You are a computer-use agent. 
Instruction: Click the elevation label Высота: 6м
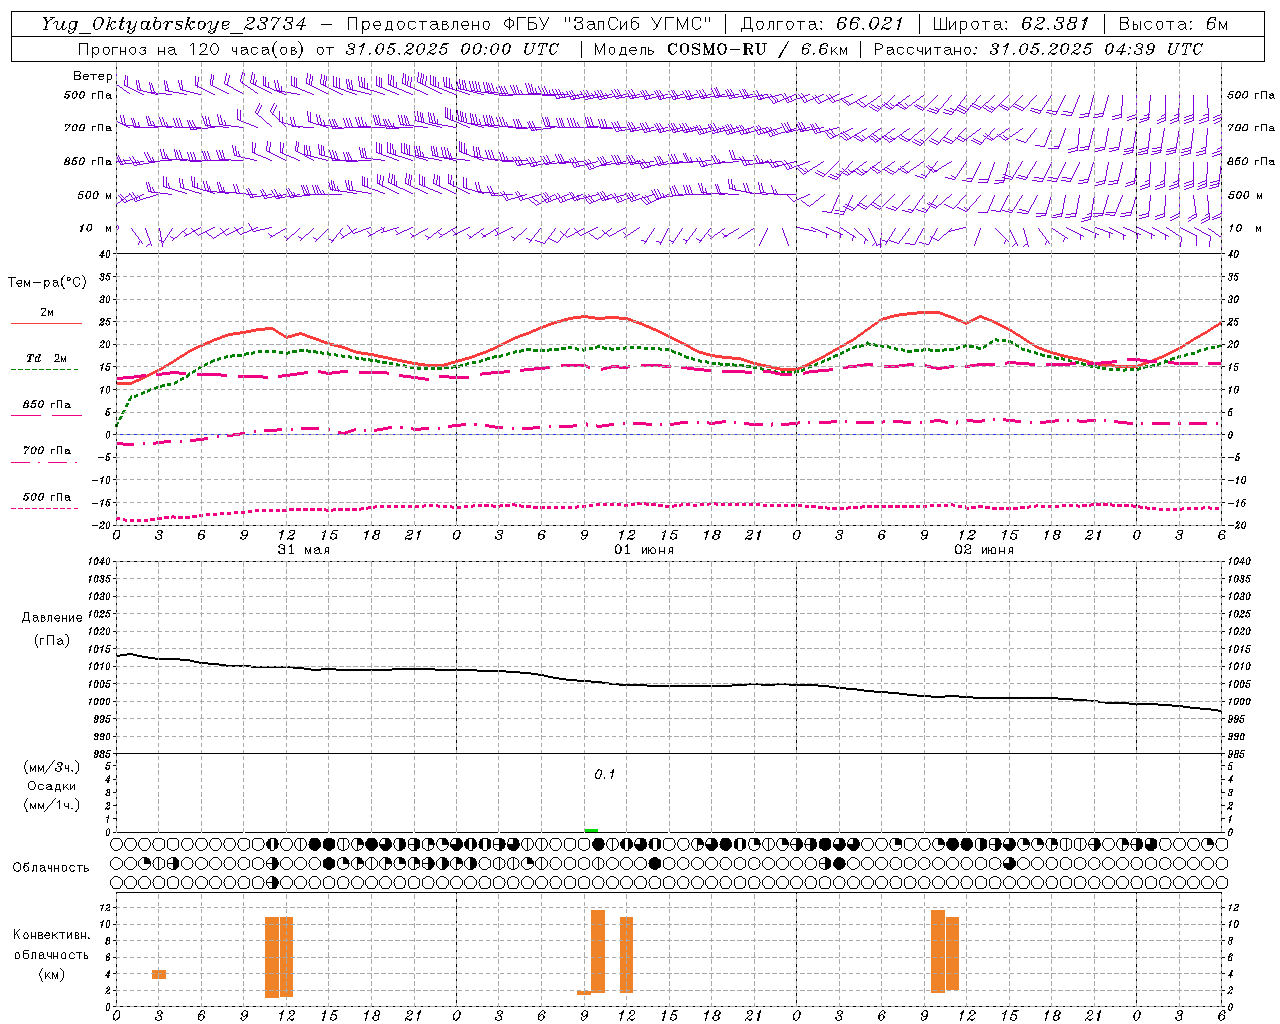(1173, 24)
